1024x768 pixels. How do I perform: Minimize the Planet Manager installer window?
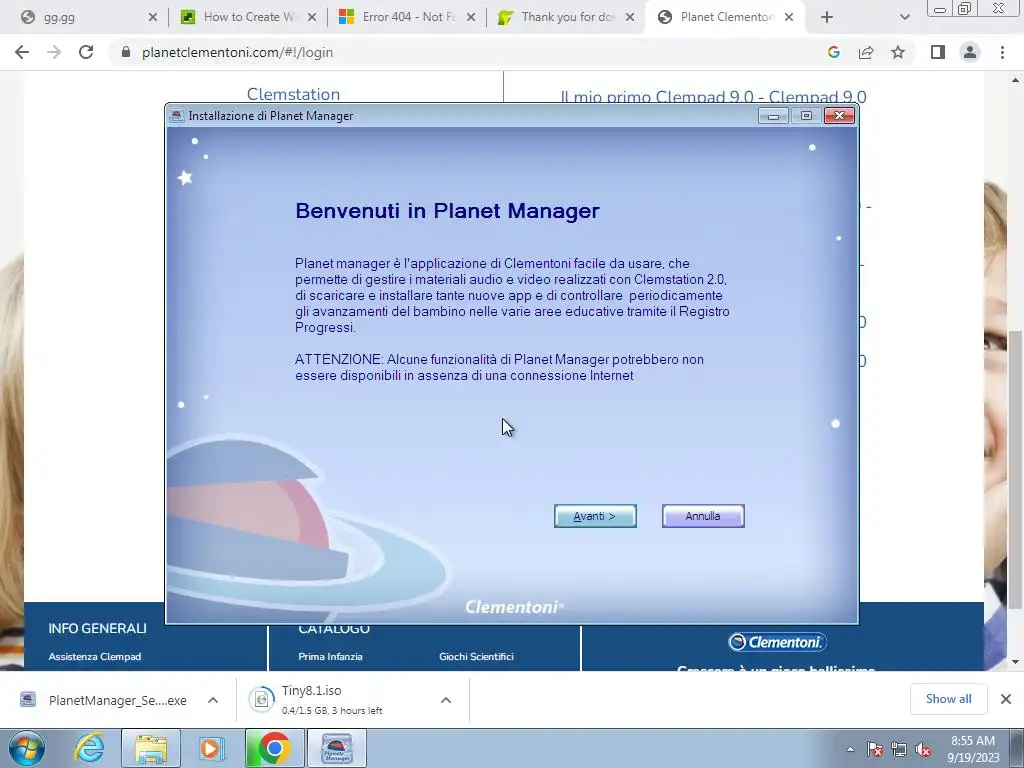(x=773, y=116)
